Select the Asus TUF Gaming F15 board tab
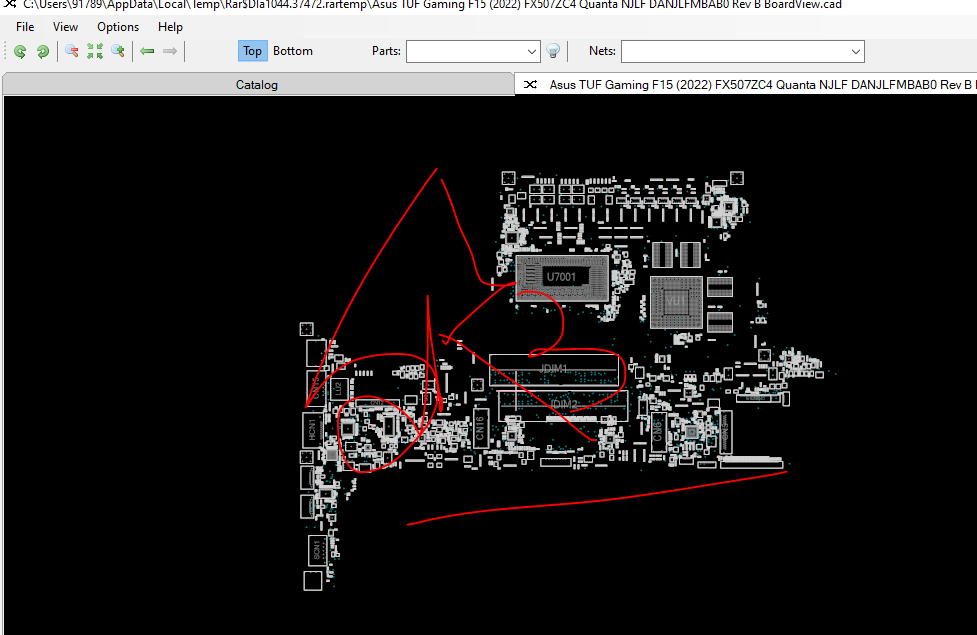 point(746,85)
